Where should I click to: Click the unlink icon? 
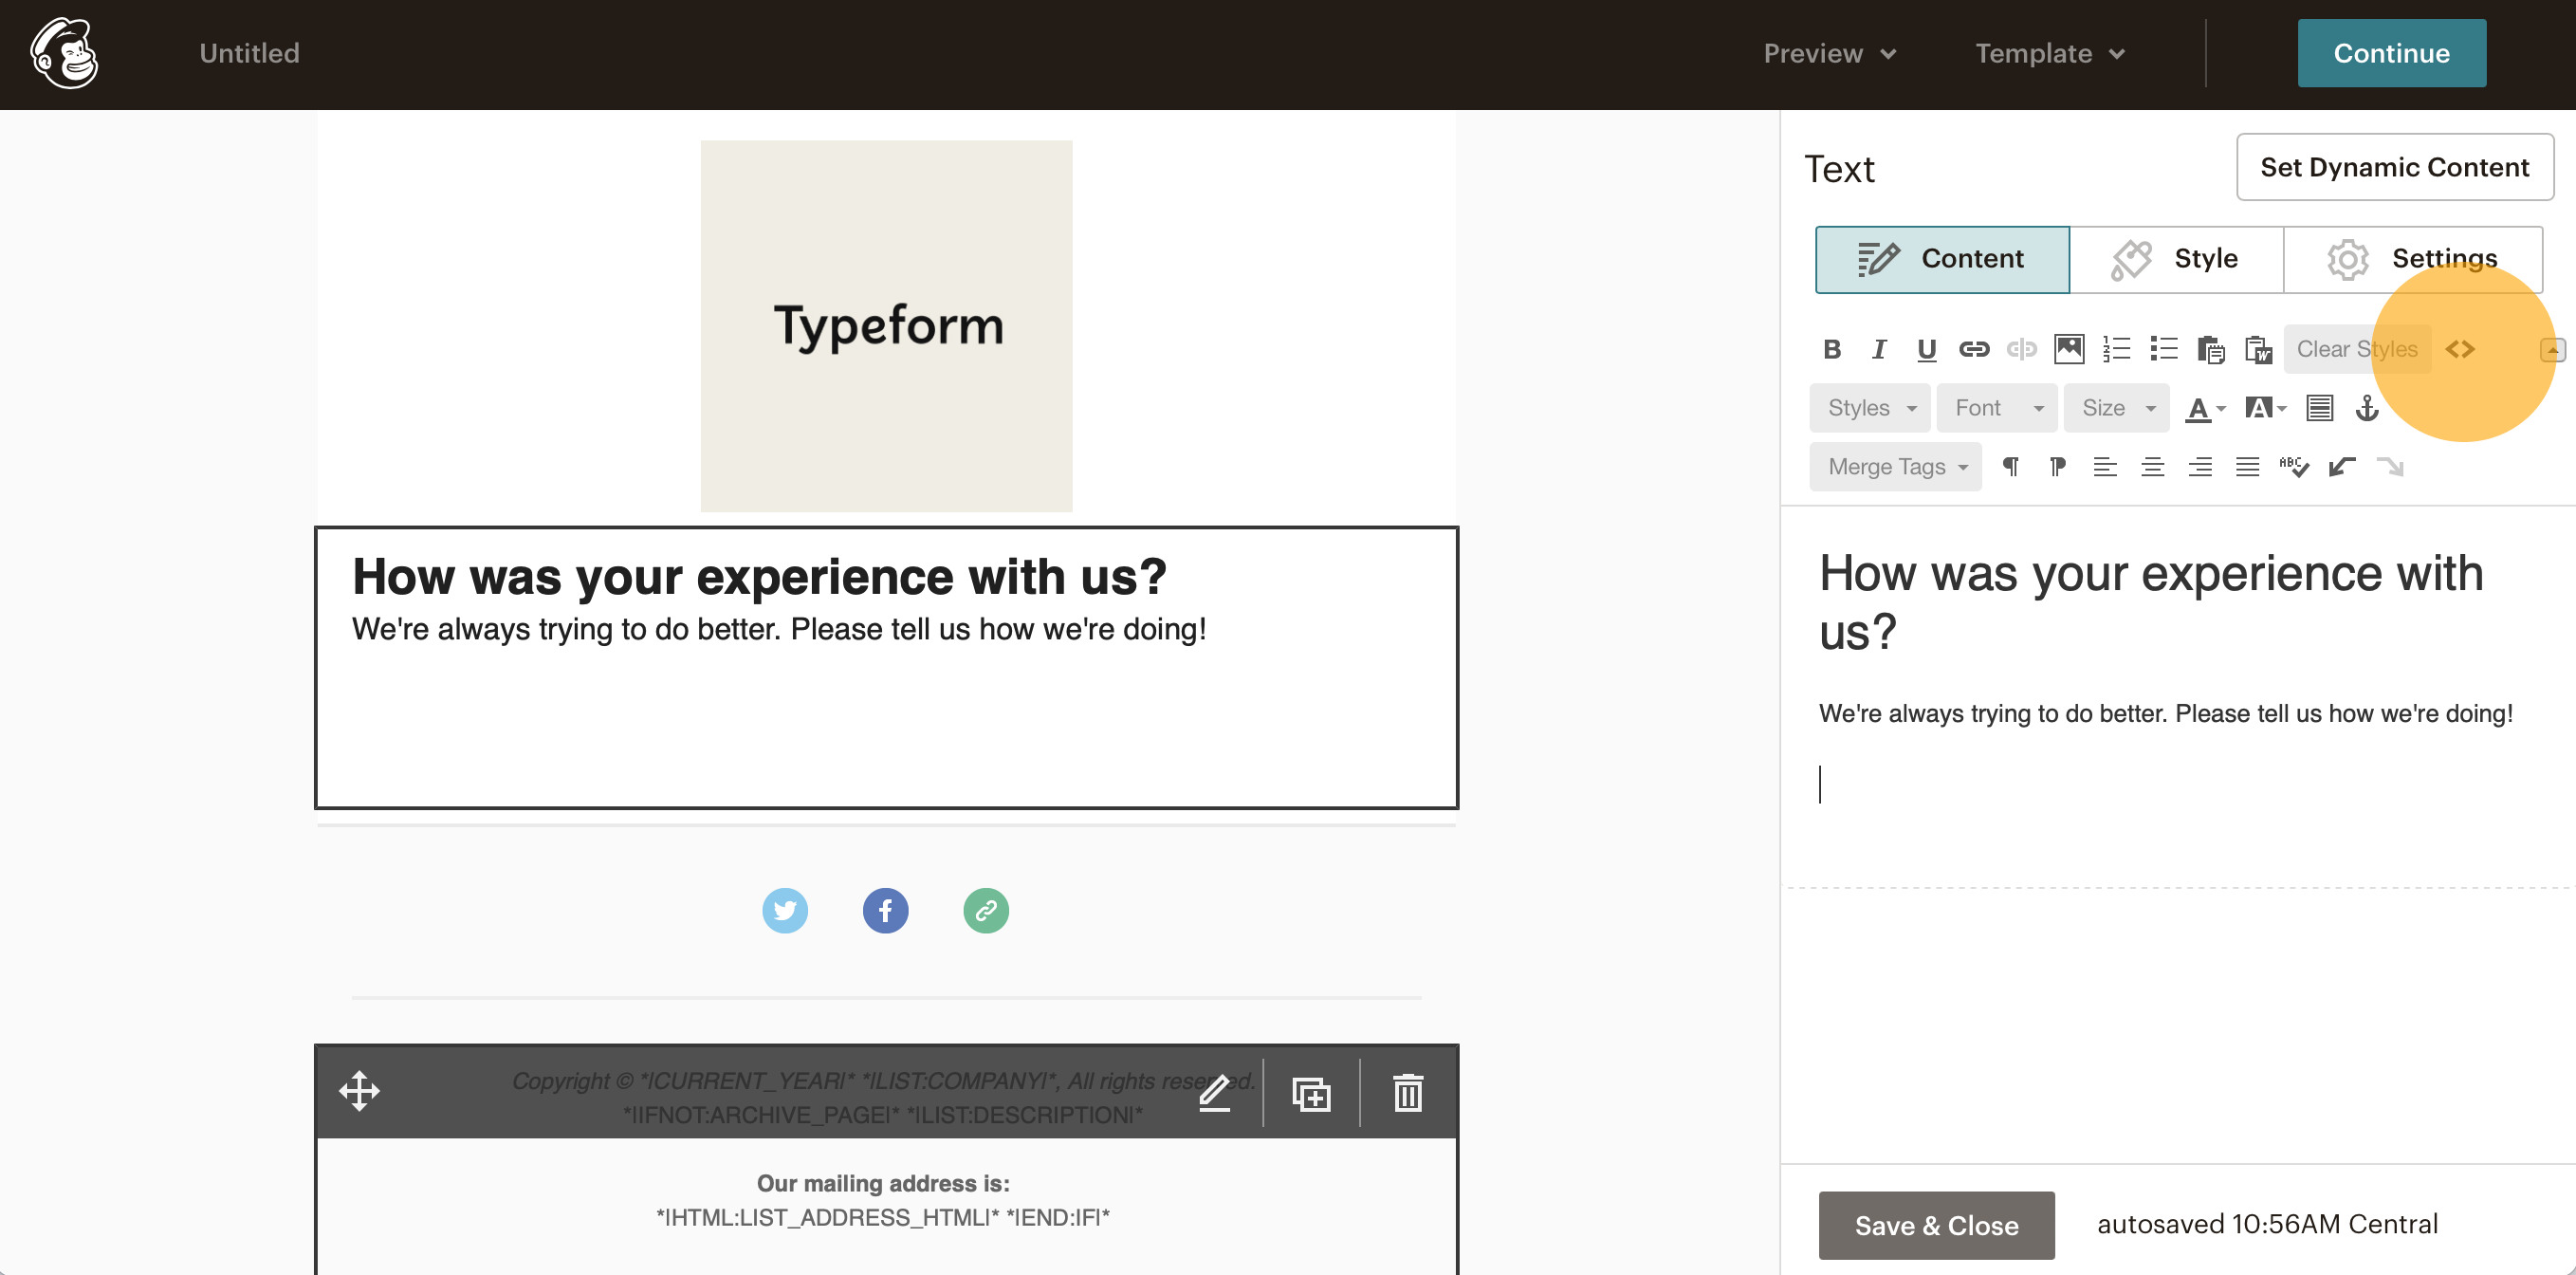[2021, 349]
